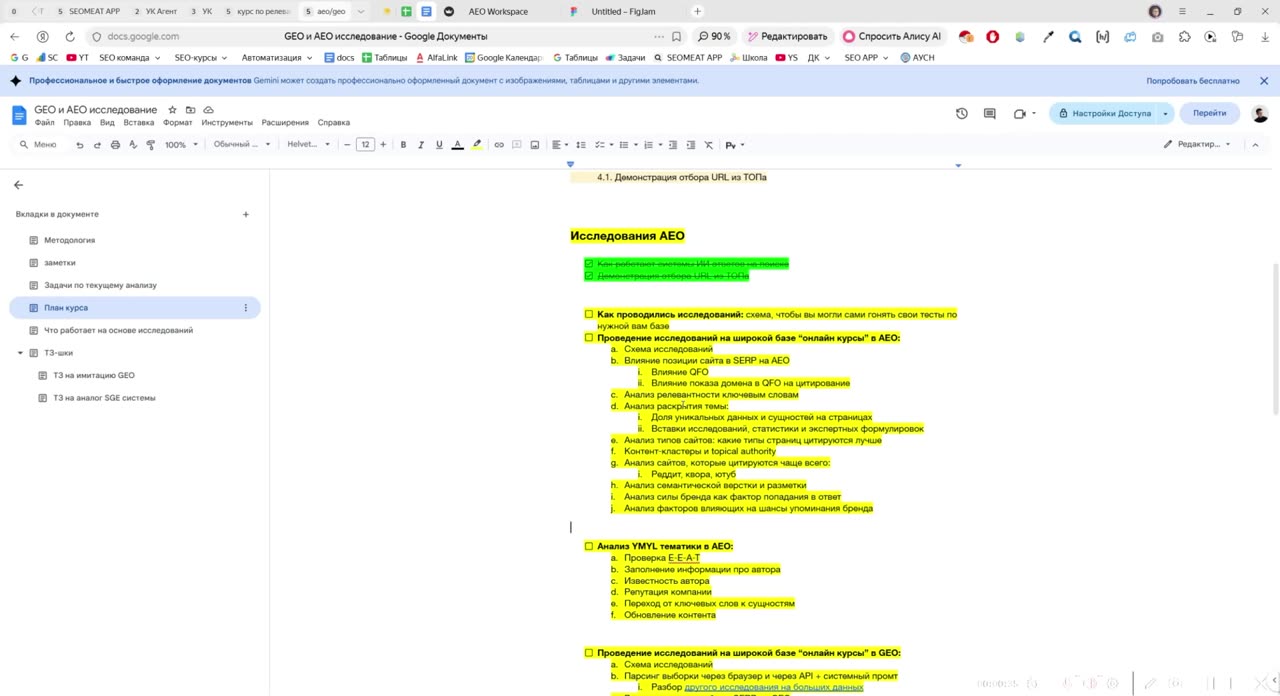Dismiss the Gemini promo banner

1264,81
